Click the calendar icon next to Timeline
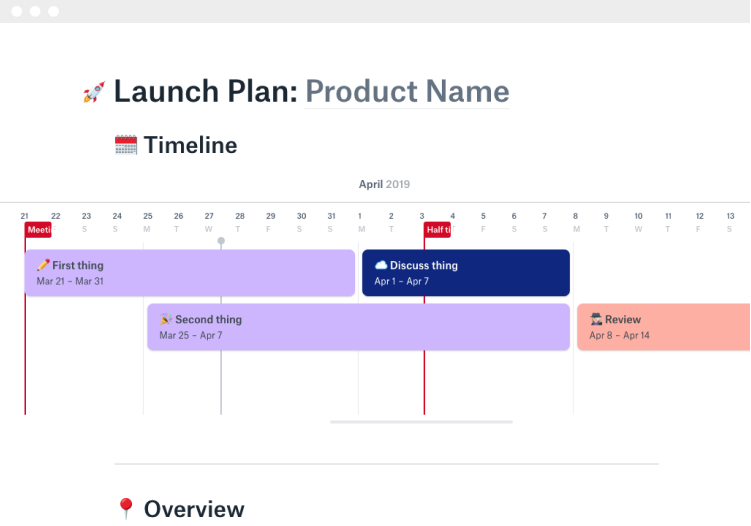 [x=125, y=145]
